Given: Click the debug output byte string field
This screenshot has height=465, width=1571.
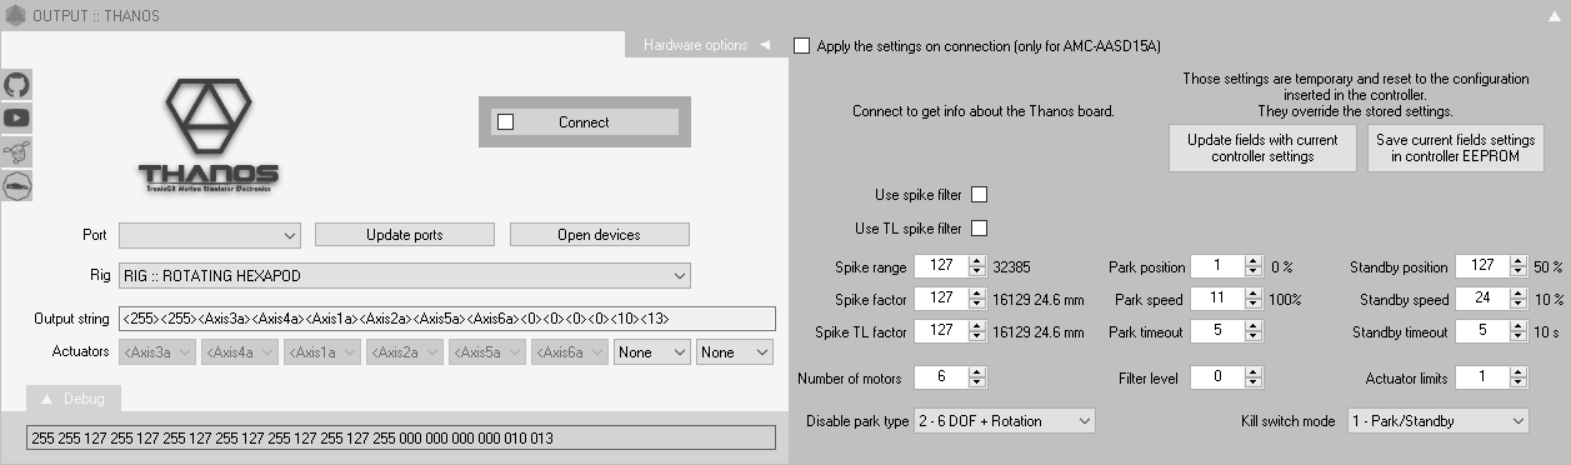Looking at the screenshot, I should click(401, 438).
